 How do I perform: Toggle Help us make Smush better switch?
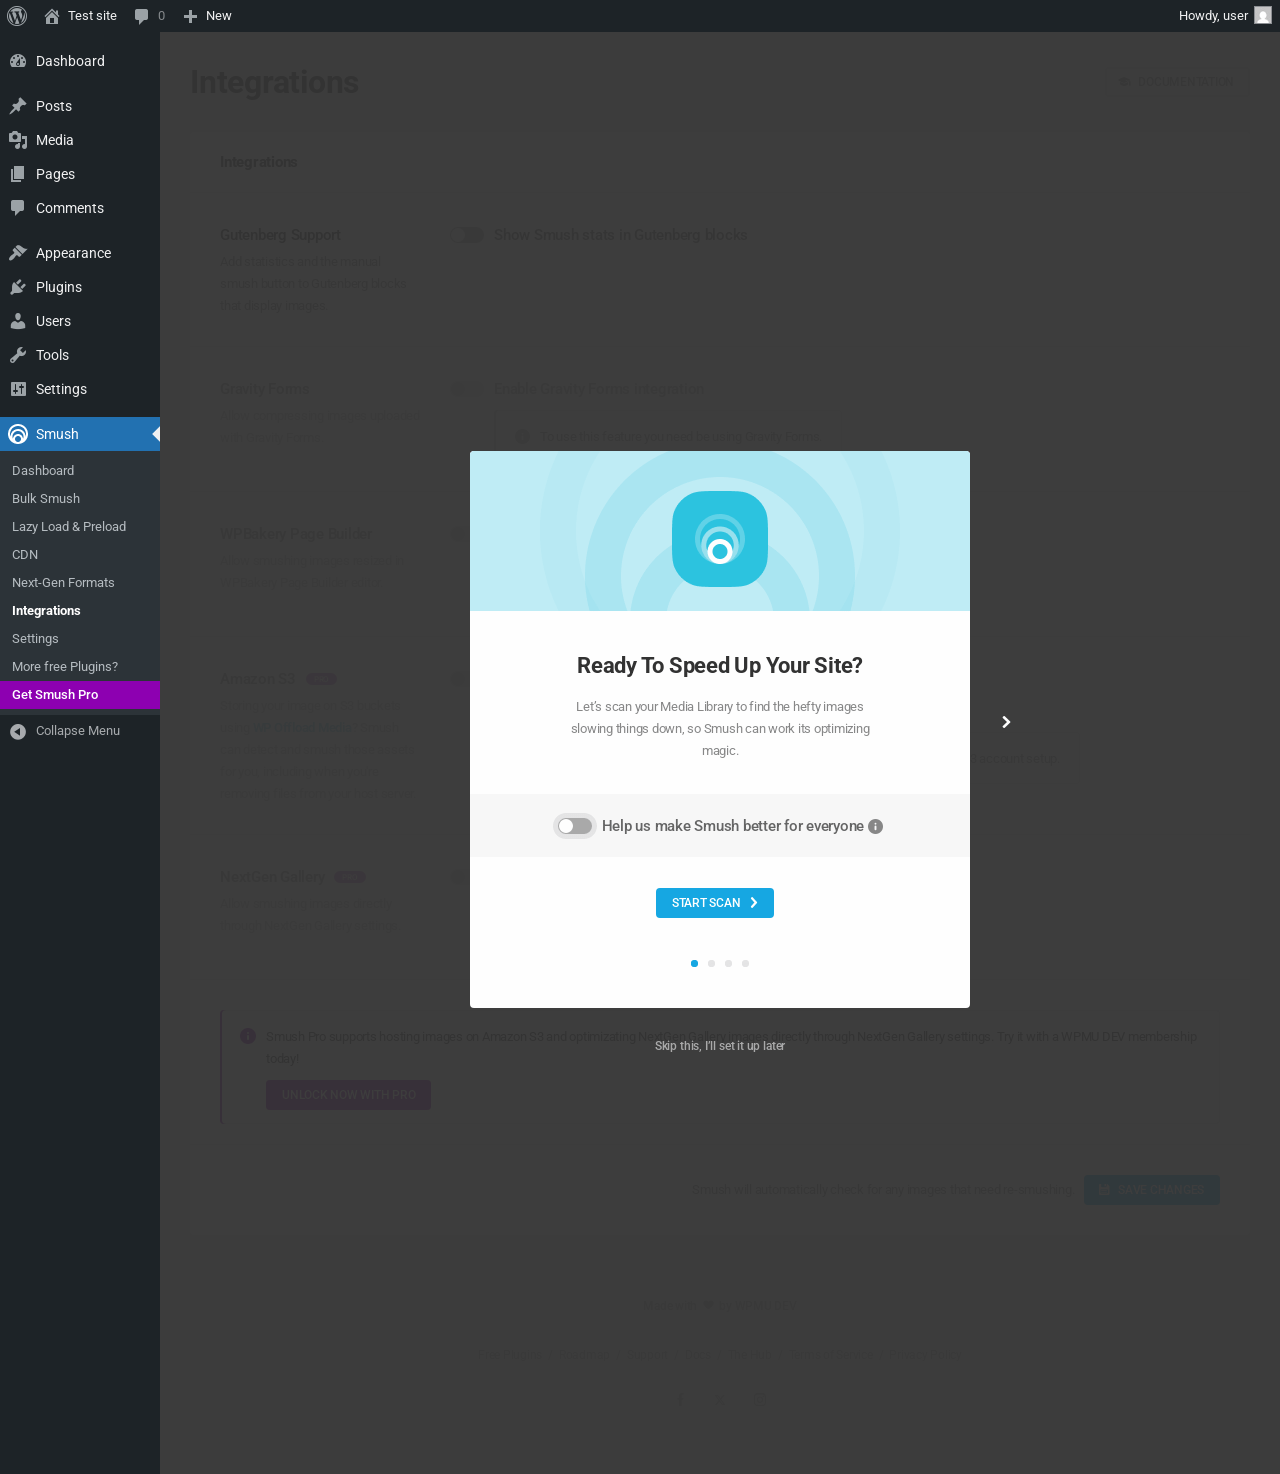575,826
